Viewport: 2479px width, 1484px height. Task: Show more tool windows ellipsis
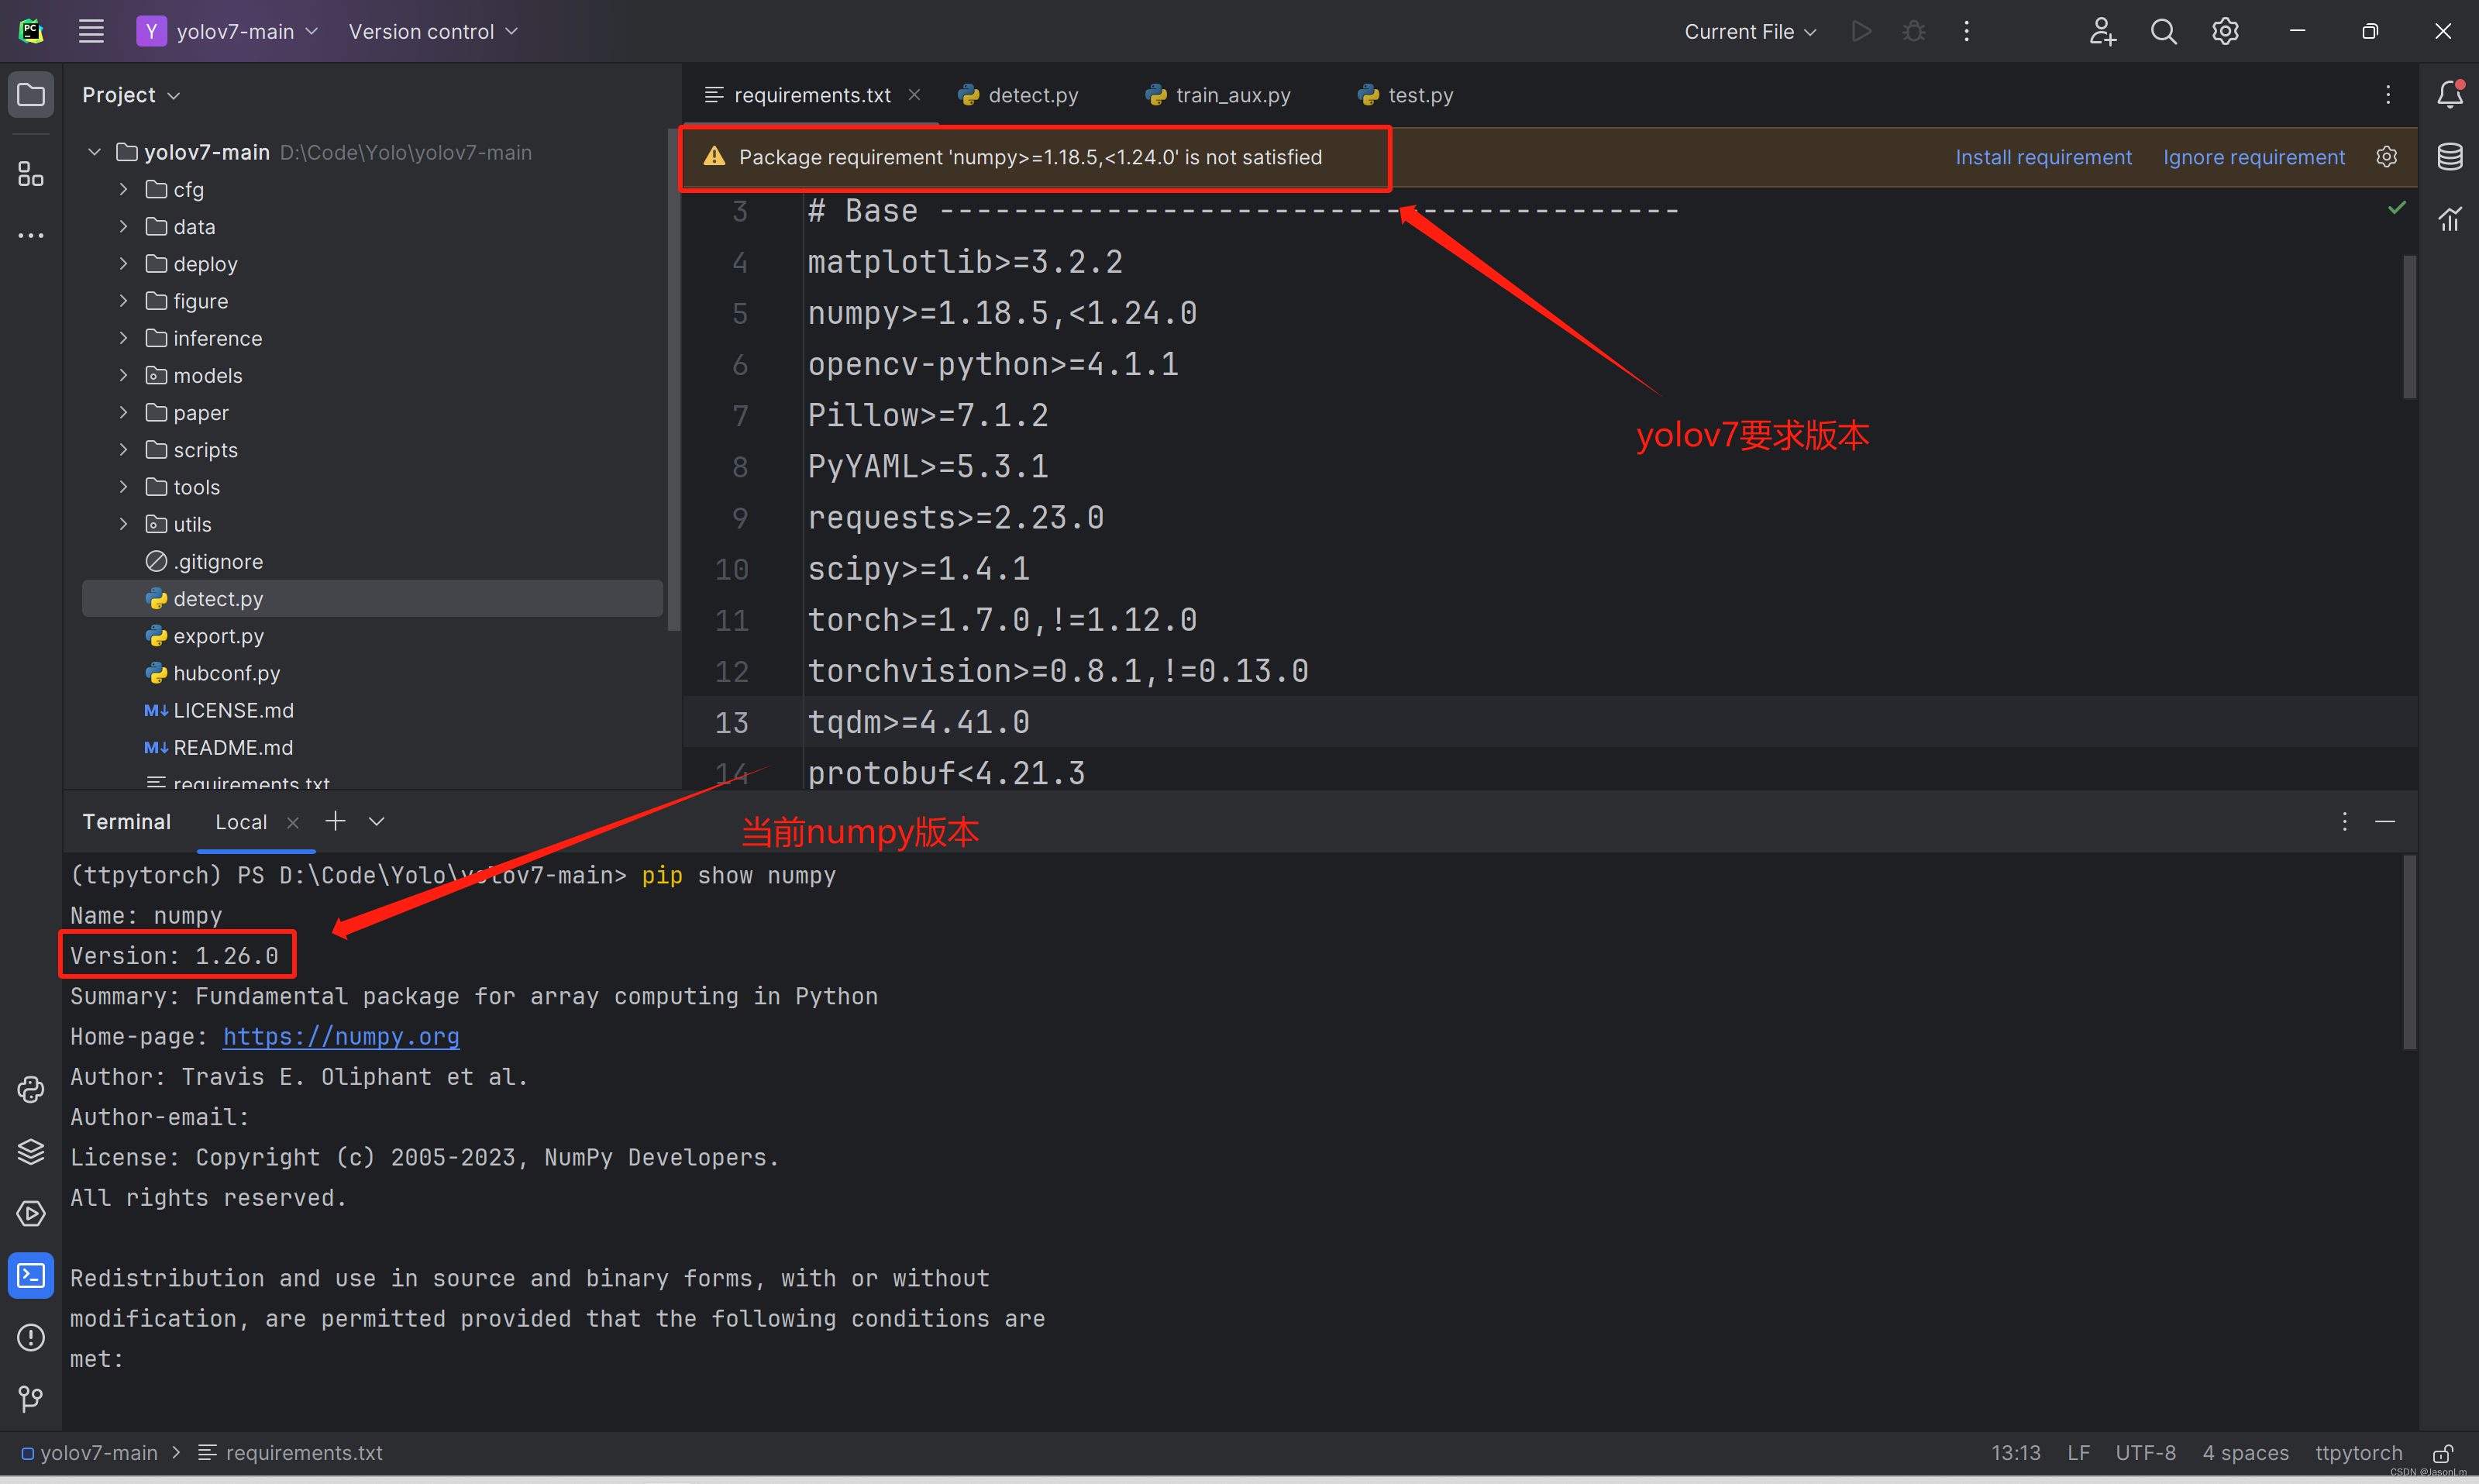31,236
